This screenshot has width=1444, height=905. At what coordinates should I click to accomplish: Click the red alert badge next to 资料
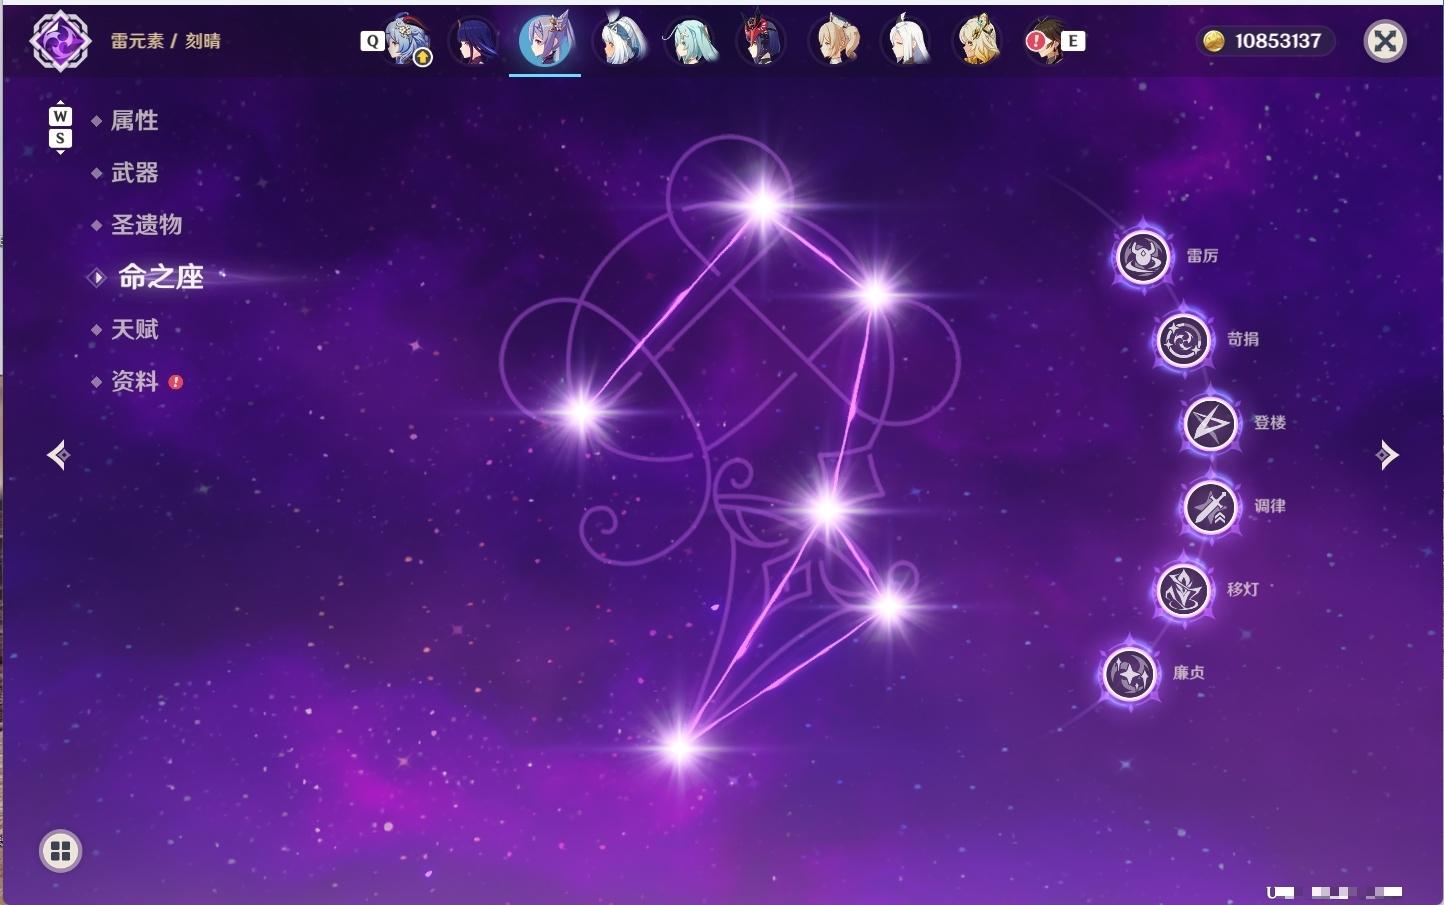click(176, 381)
